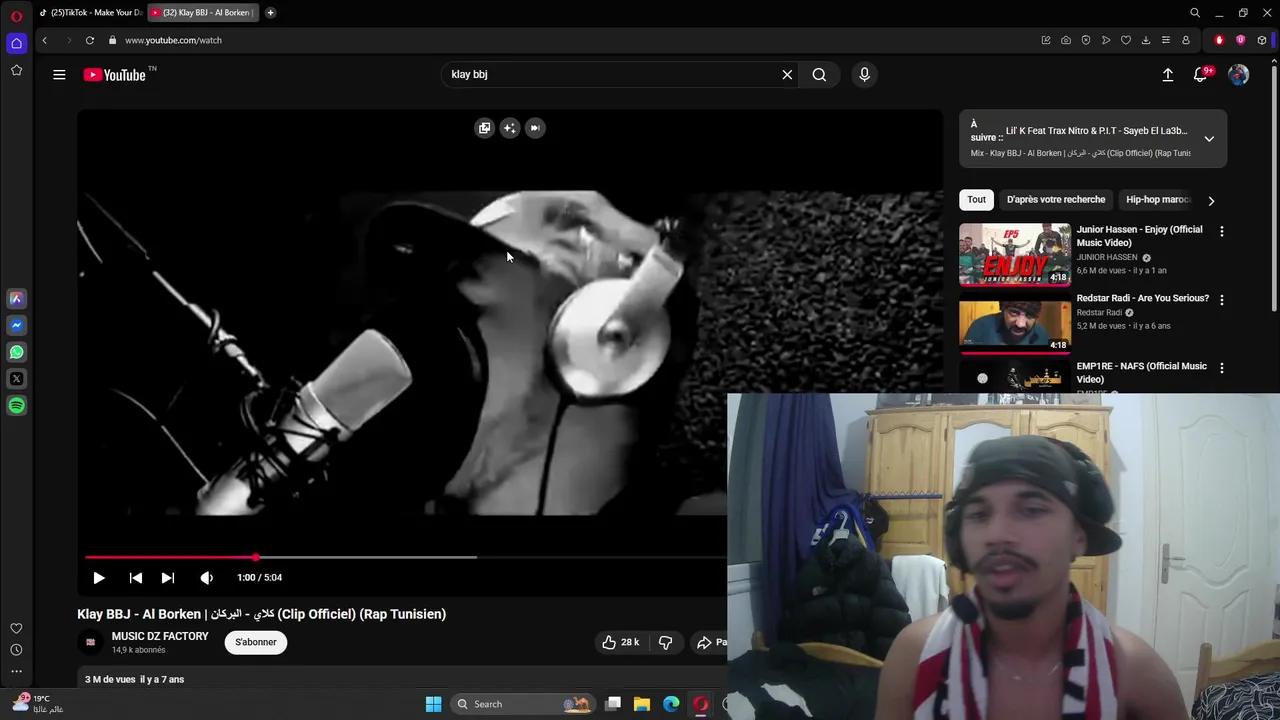Viewport: 1280px width, 720px height.
Task: Reload the YouTube page
Action: (90, 40)
